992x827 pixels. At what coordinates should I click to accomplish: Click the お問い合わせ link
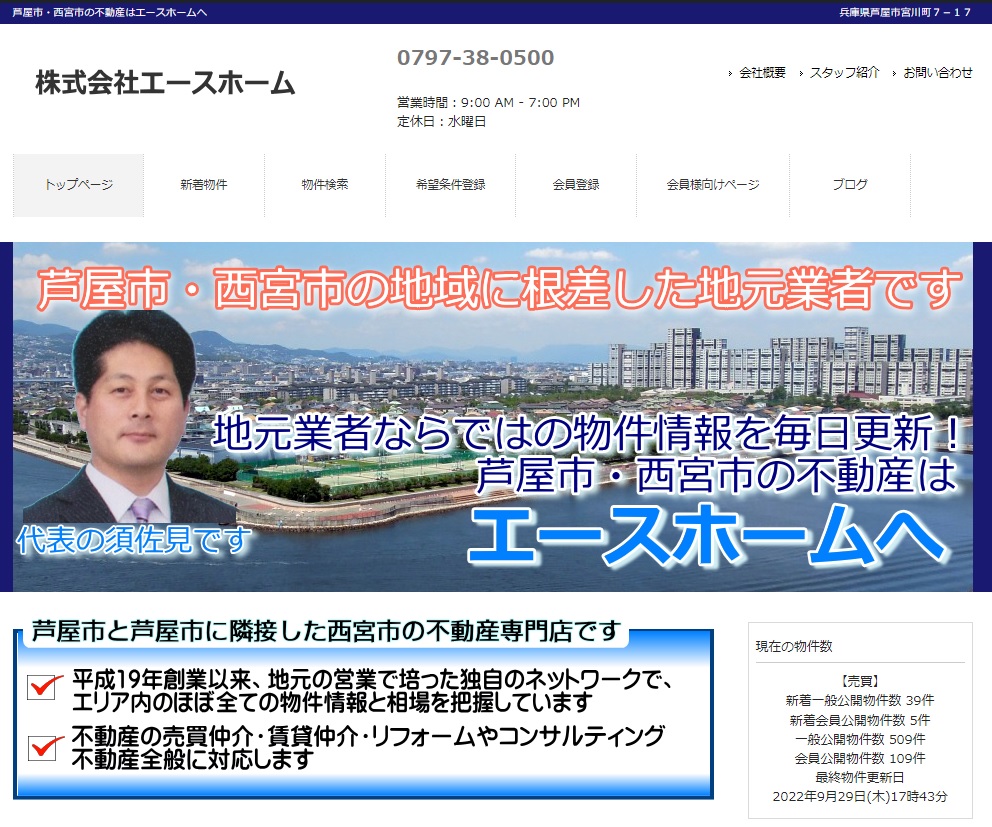click(x=938, y=73)
